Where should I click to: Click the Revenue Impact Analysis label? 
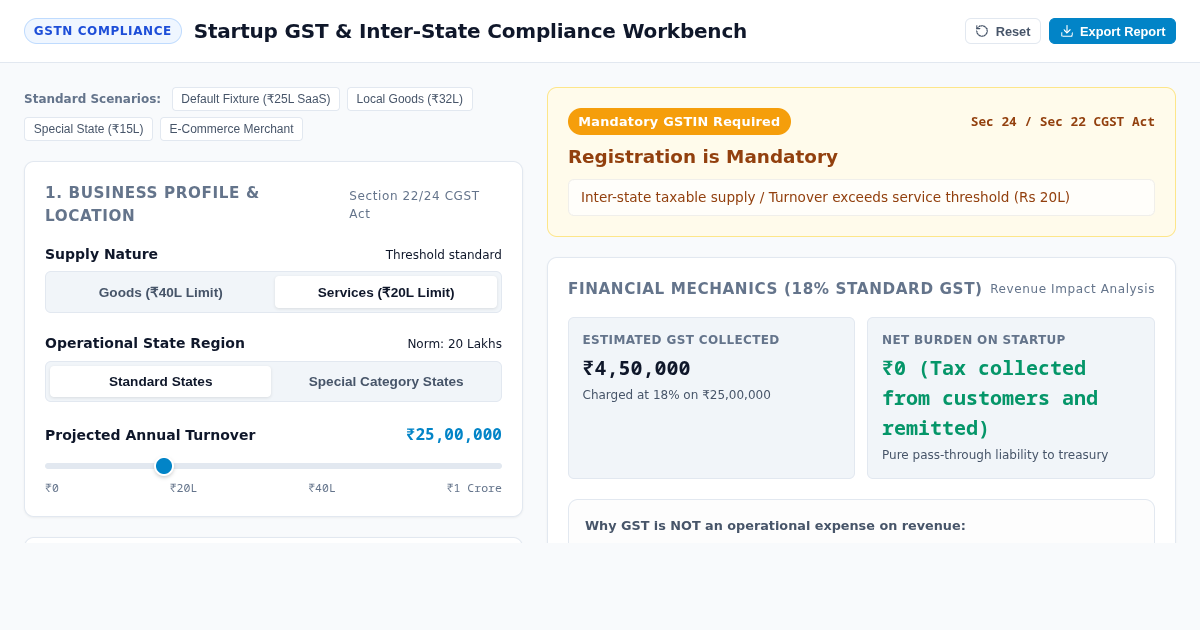pos(1072,289)
